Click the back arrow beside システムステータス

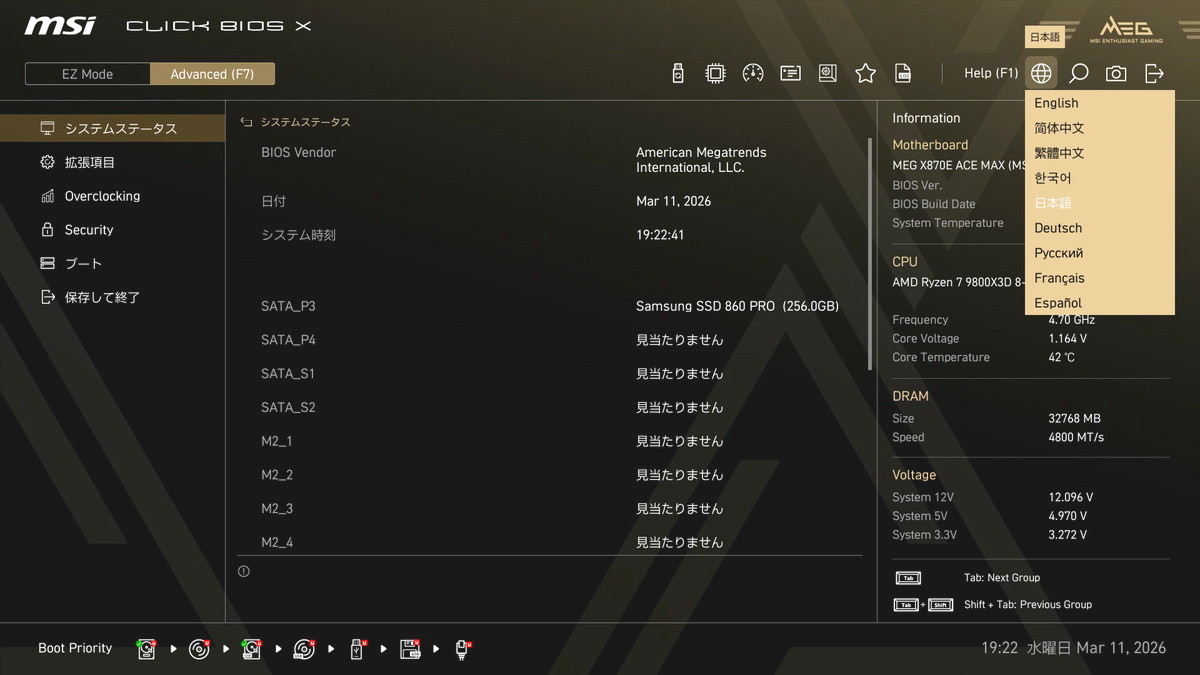click(246, 122)
